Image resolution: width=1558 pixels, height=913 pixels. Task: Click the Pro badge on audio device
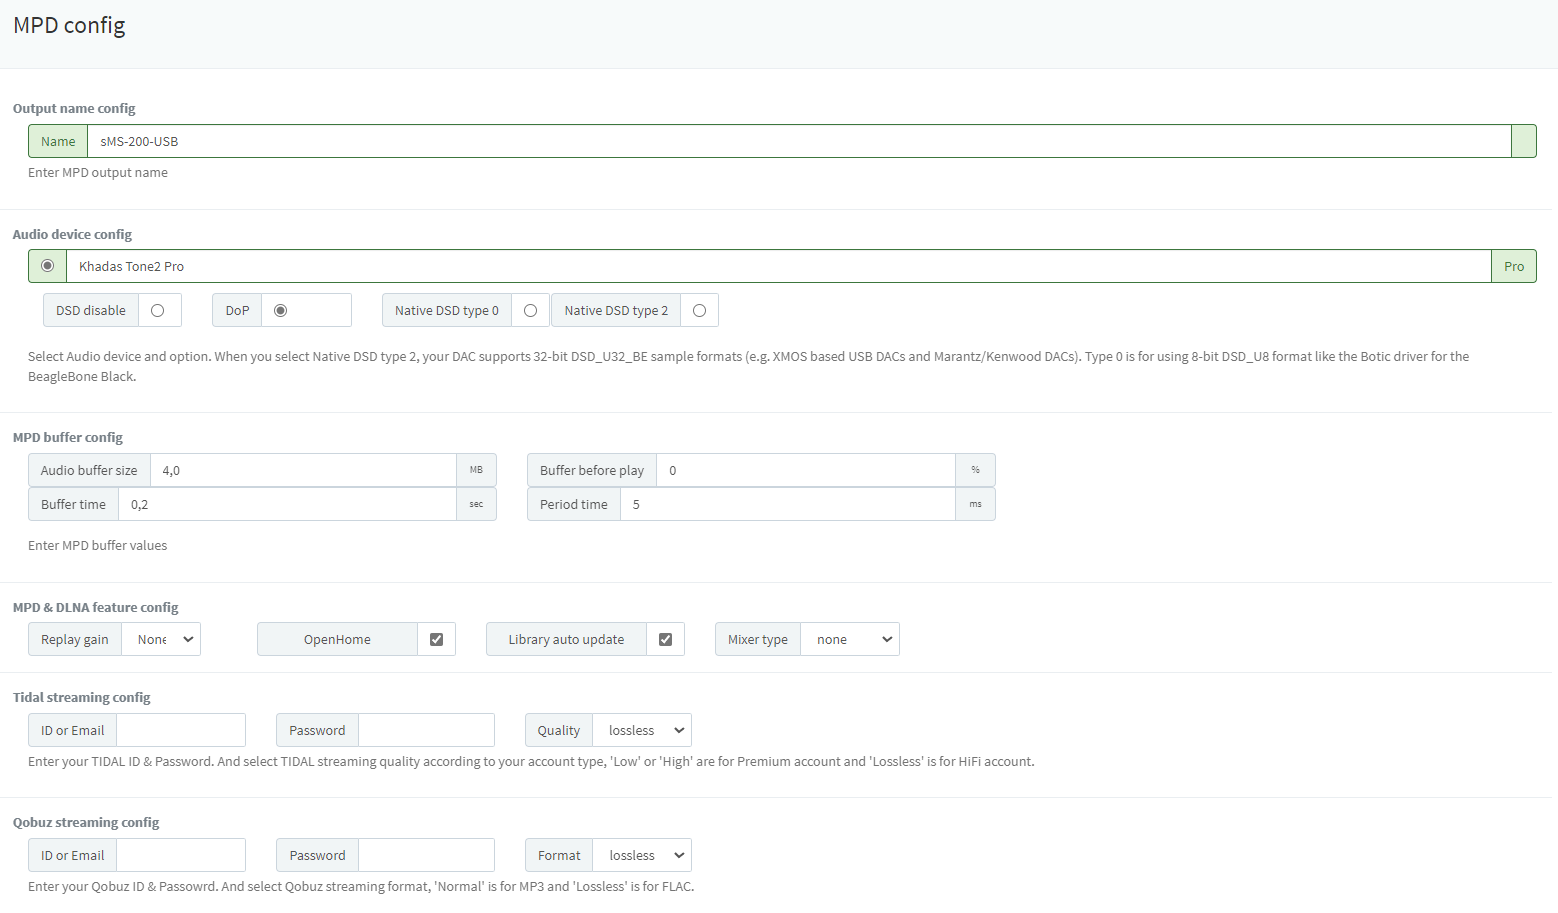pos(1514,266)
